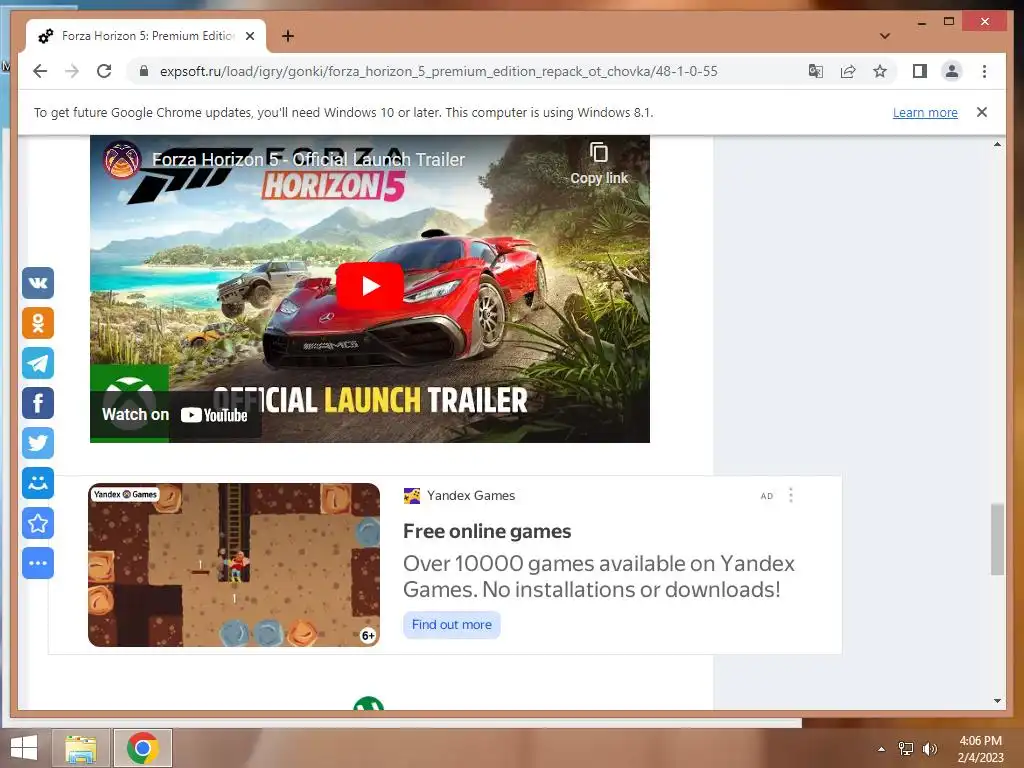
Task: Open File Explorer from taskbar
Action: (x=80, y=748)
